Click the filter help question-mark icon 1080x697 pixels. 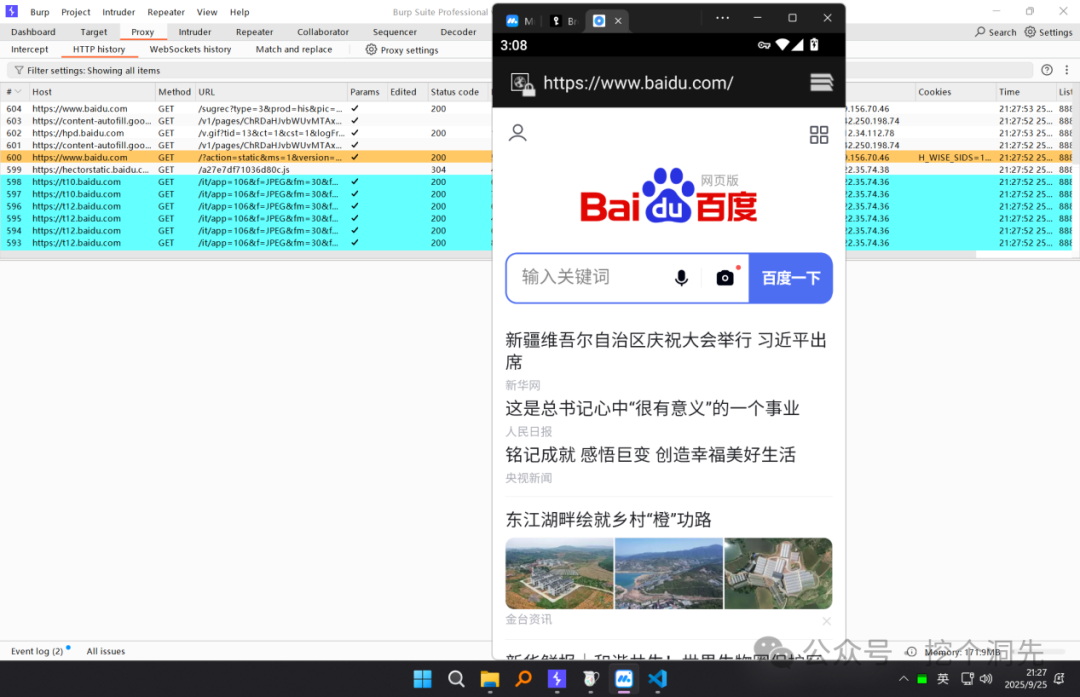[x=1046, y=70]
